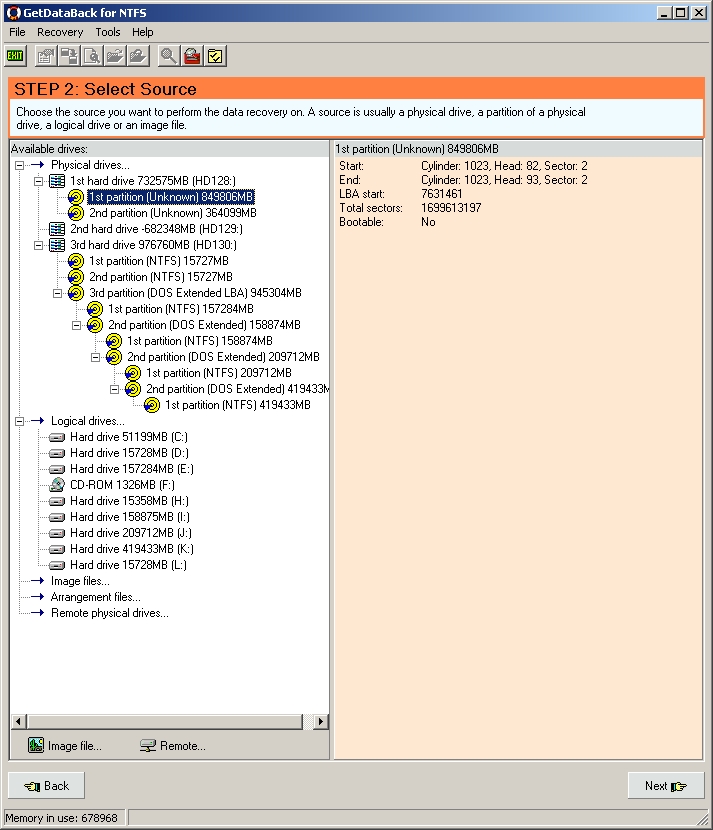Click the Memory in use status text
The height and width of the screenshot is (830, 713).
point(61,818)
